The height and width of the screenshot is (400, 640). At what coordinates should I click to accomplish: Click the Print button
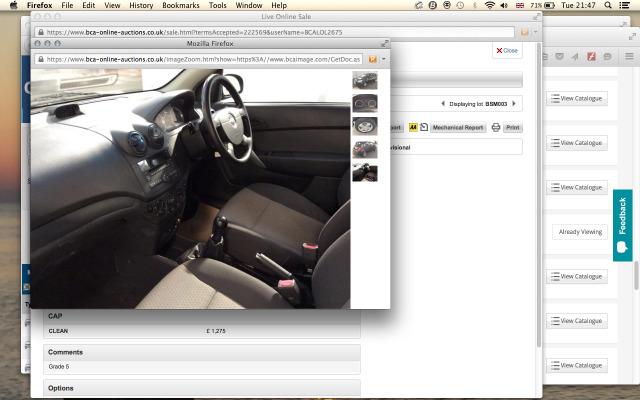pyautogui.click(x=513, y=127)
